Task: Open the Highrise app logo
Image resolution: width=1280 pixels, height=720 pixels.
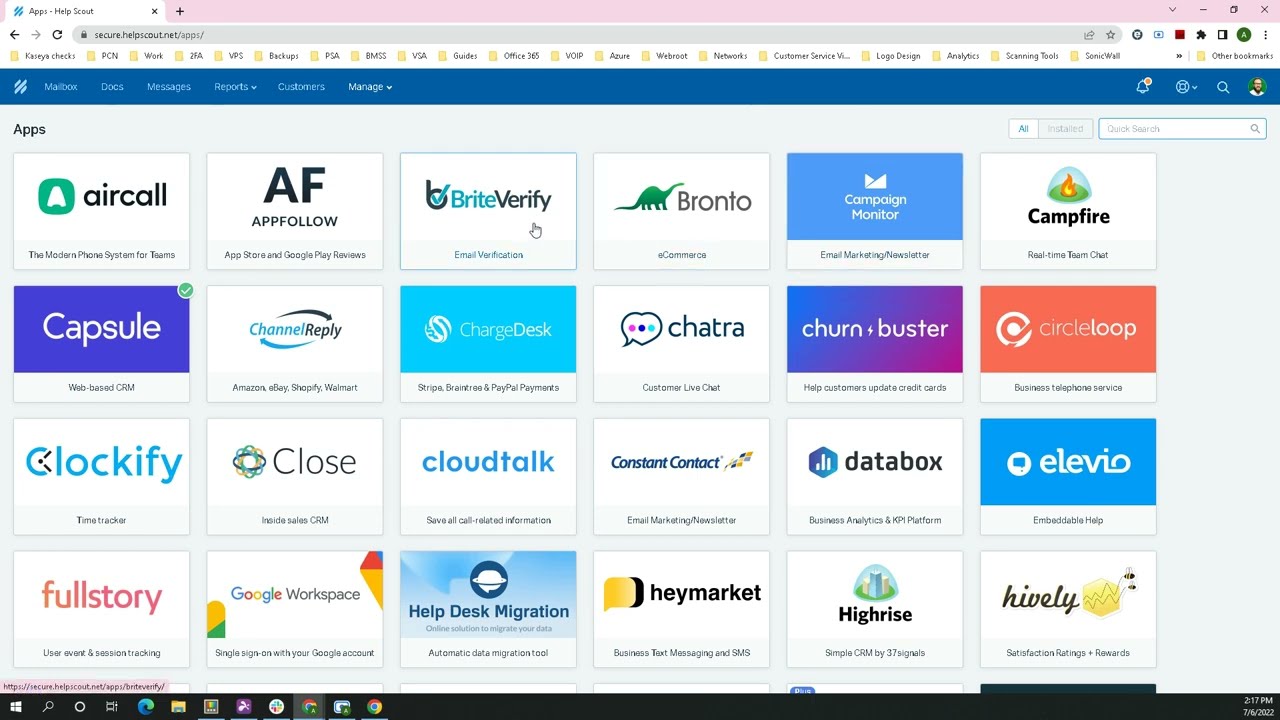Action: [875, 595]
